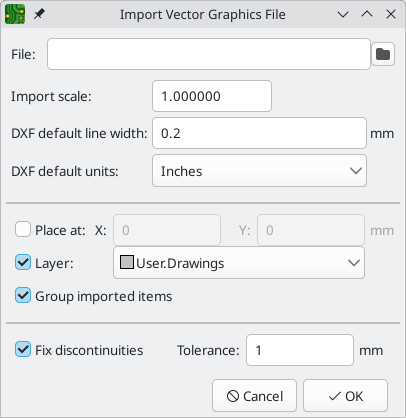This screenshot has height=418, width=406.
Task: Toggle the pin icon in title bar
Action: pyautogui.click(x=39, y=14)
